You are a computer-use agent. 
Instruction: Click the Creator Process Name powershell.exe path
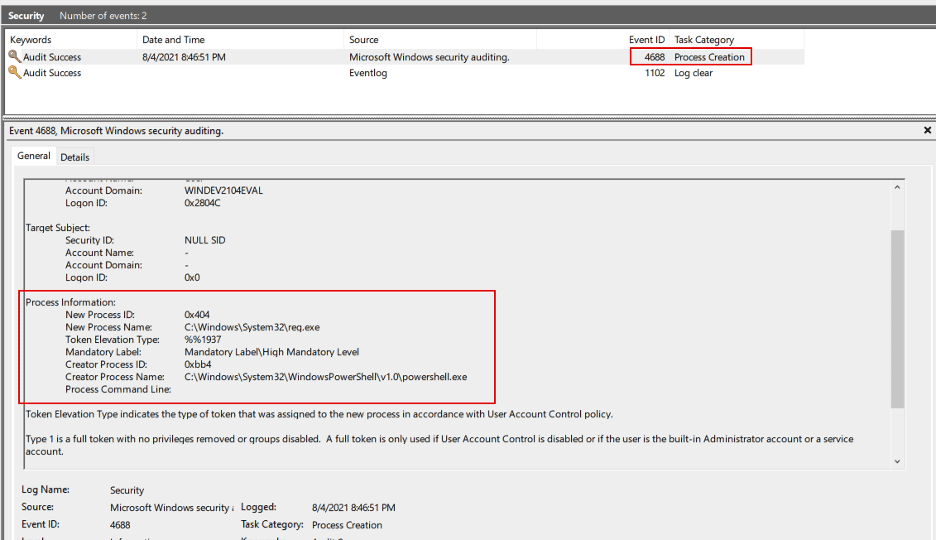(x=326, y=377)
